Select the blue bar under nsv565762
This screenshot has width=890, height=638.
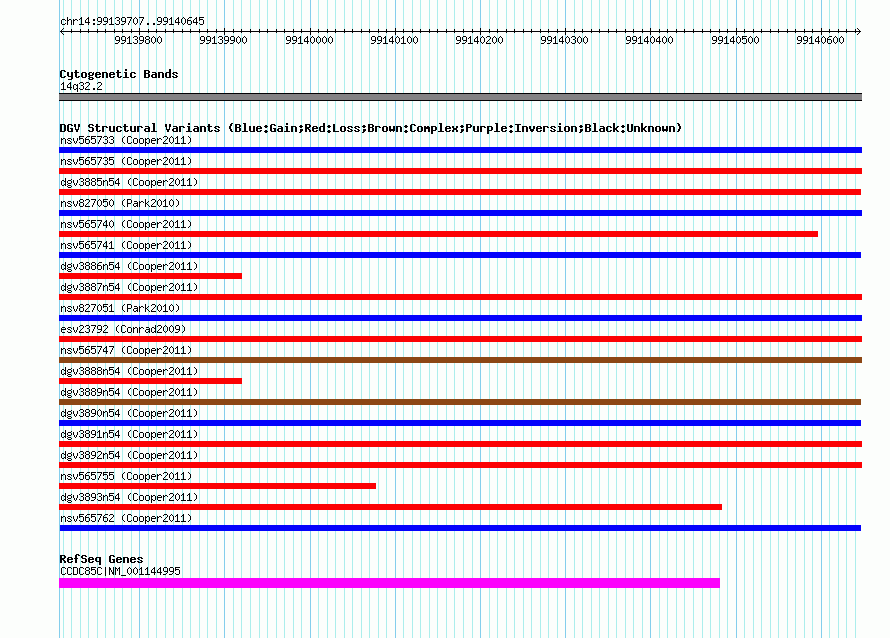click(460, 528)
